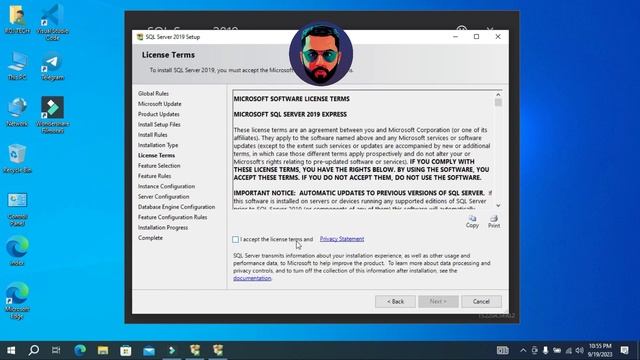
Task: Go back with the '< Back' button
Action: 395,302
